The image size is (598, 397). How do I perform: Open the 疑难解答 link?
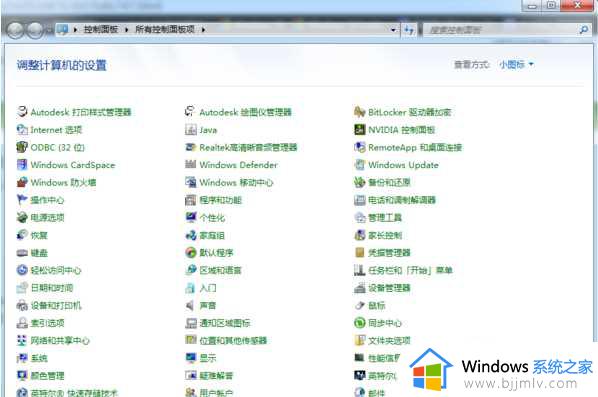tap(216, 376)
